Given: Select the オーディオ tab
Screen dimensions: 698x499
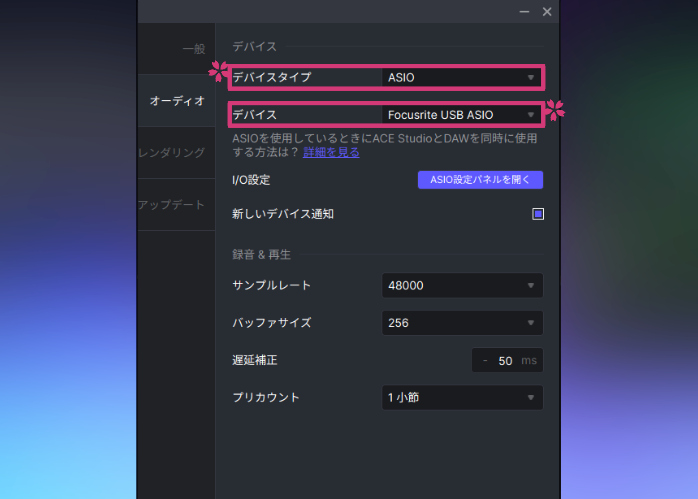Looking at the screenshot, I should pos(177,101).
